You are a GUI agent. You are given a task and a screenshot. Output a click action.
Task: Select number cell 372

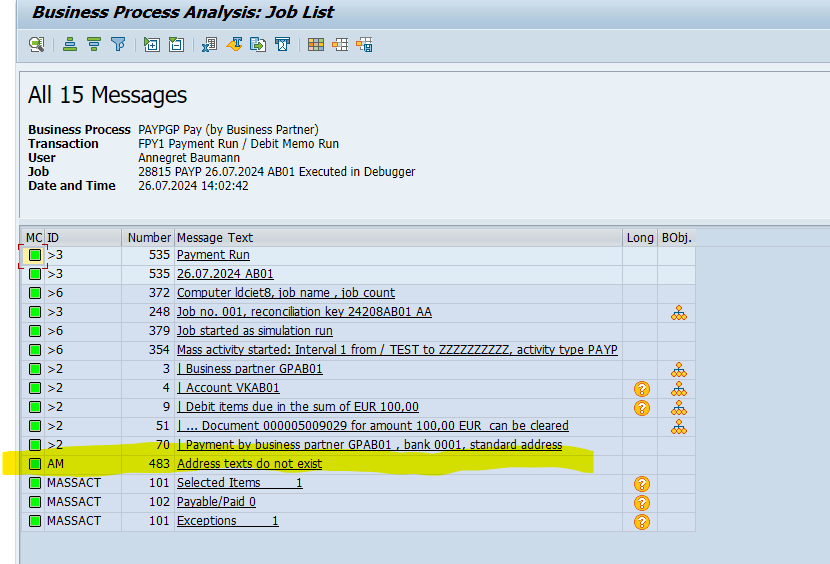[149, 293]
